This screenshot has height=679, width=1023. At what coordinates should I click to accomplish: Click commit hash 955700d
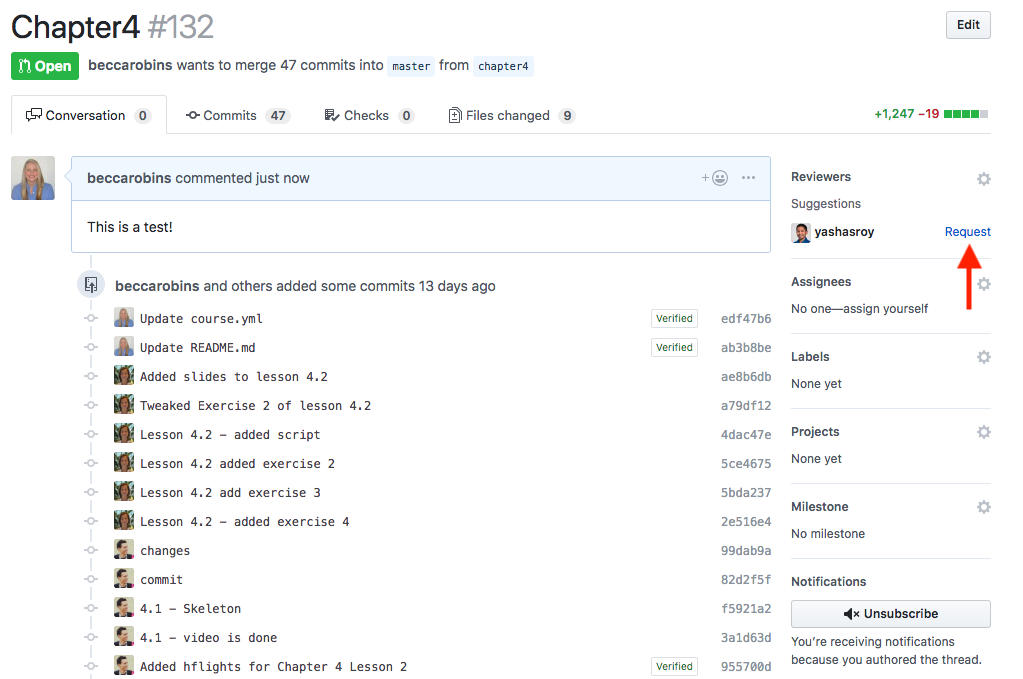(746, 667)
